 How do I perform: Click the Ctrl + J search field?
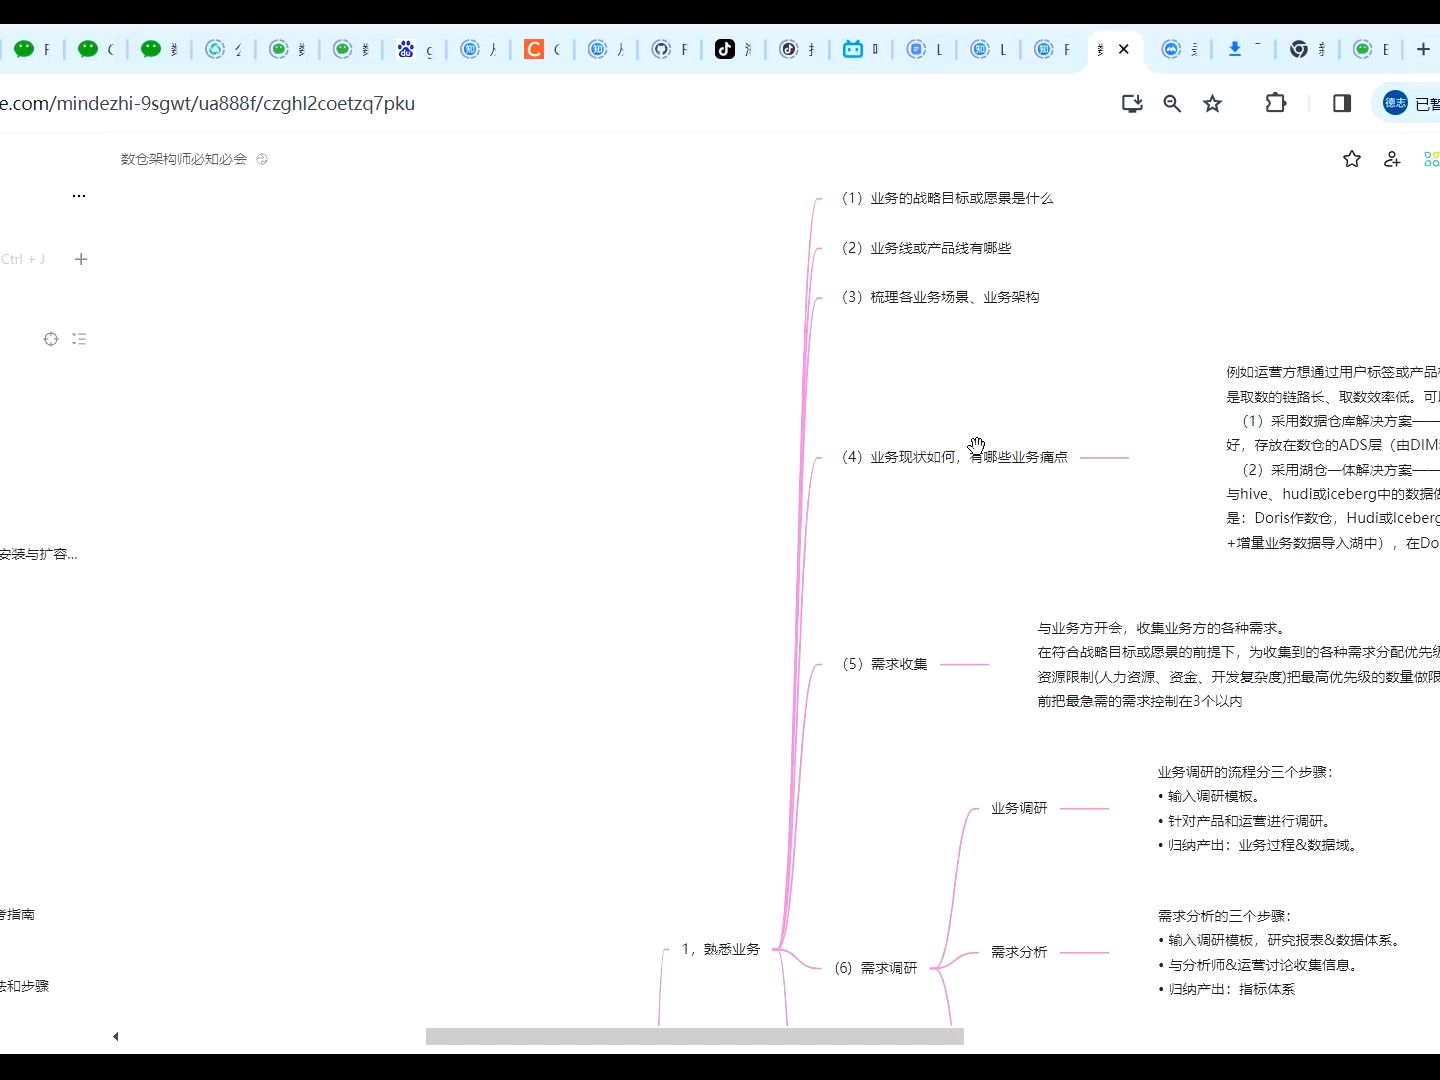point(25,259)
